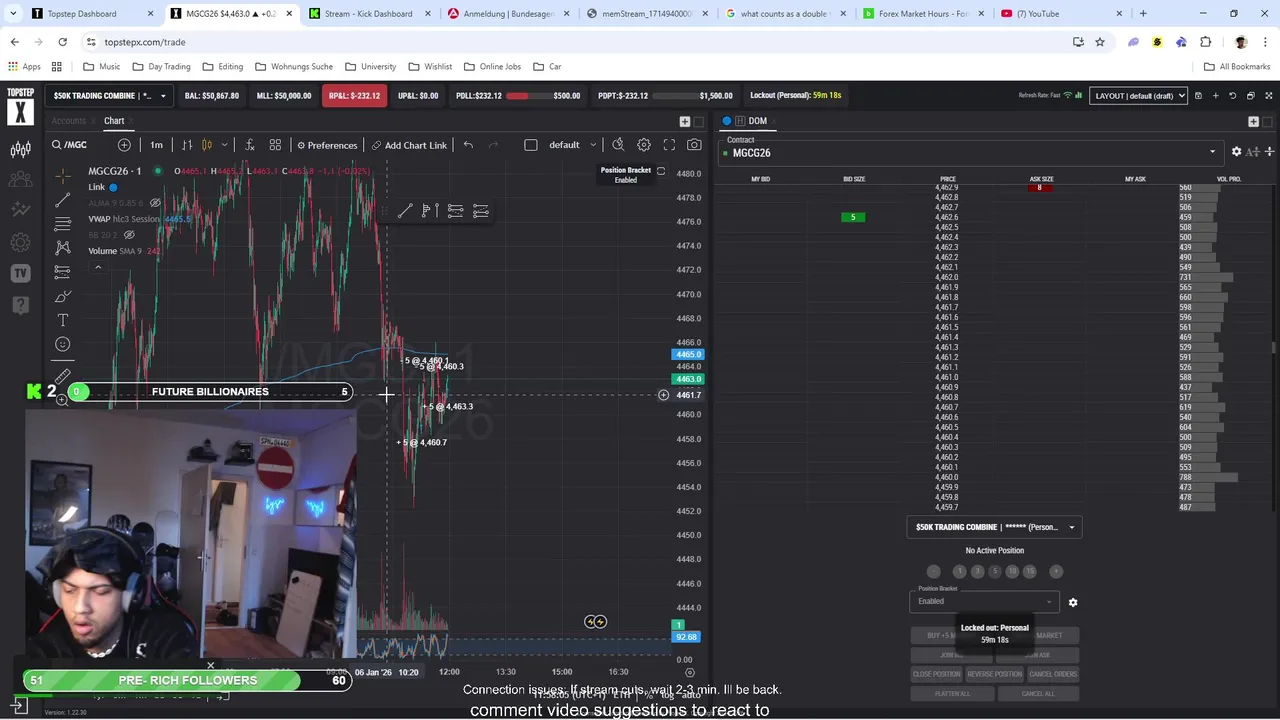Open the fx Indicators menu
The width and height of the screenshot is (1280, 720).
pyautogui.click(x=249, y=145)
